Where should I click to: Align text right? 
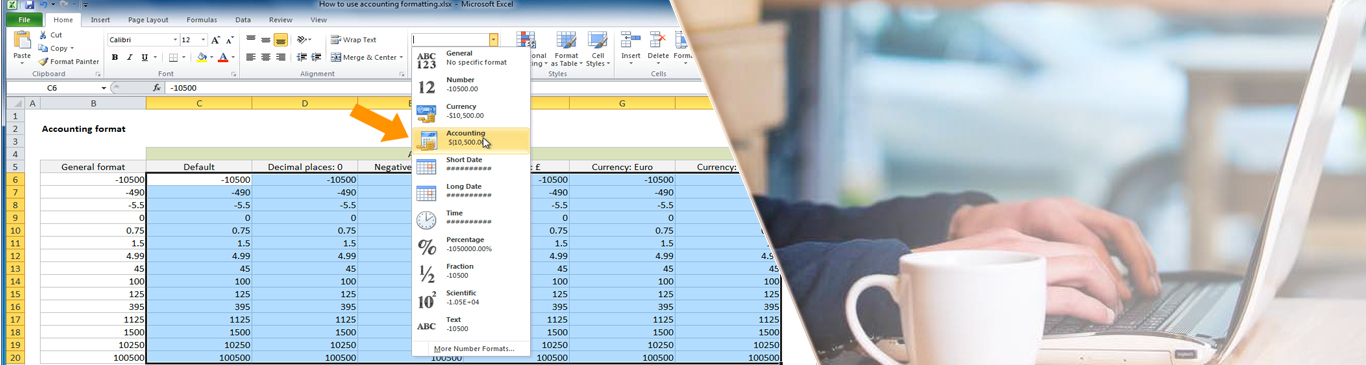(281, 58)
